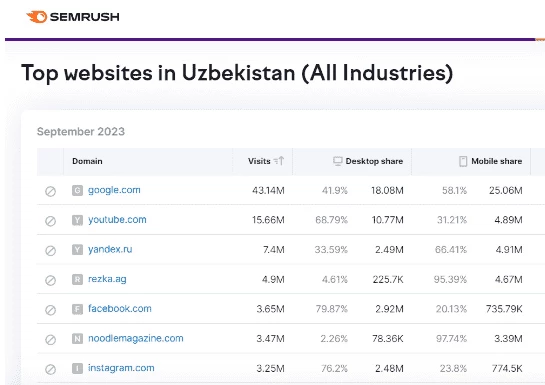
Task: Open the rezka.ag domain link
Action: (x=107, y=279)
